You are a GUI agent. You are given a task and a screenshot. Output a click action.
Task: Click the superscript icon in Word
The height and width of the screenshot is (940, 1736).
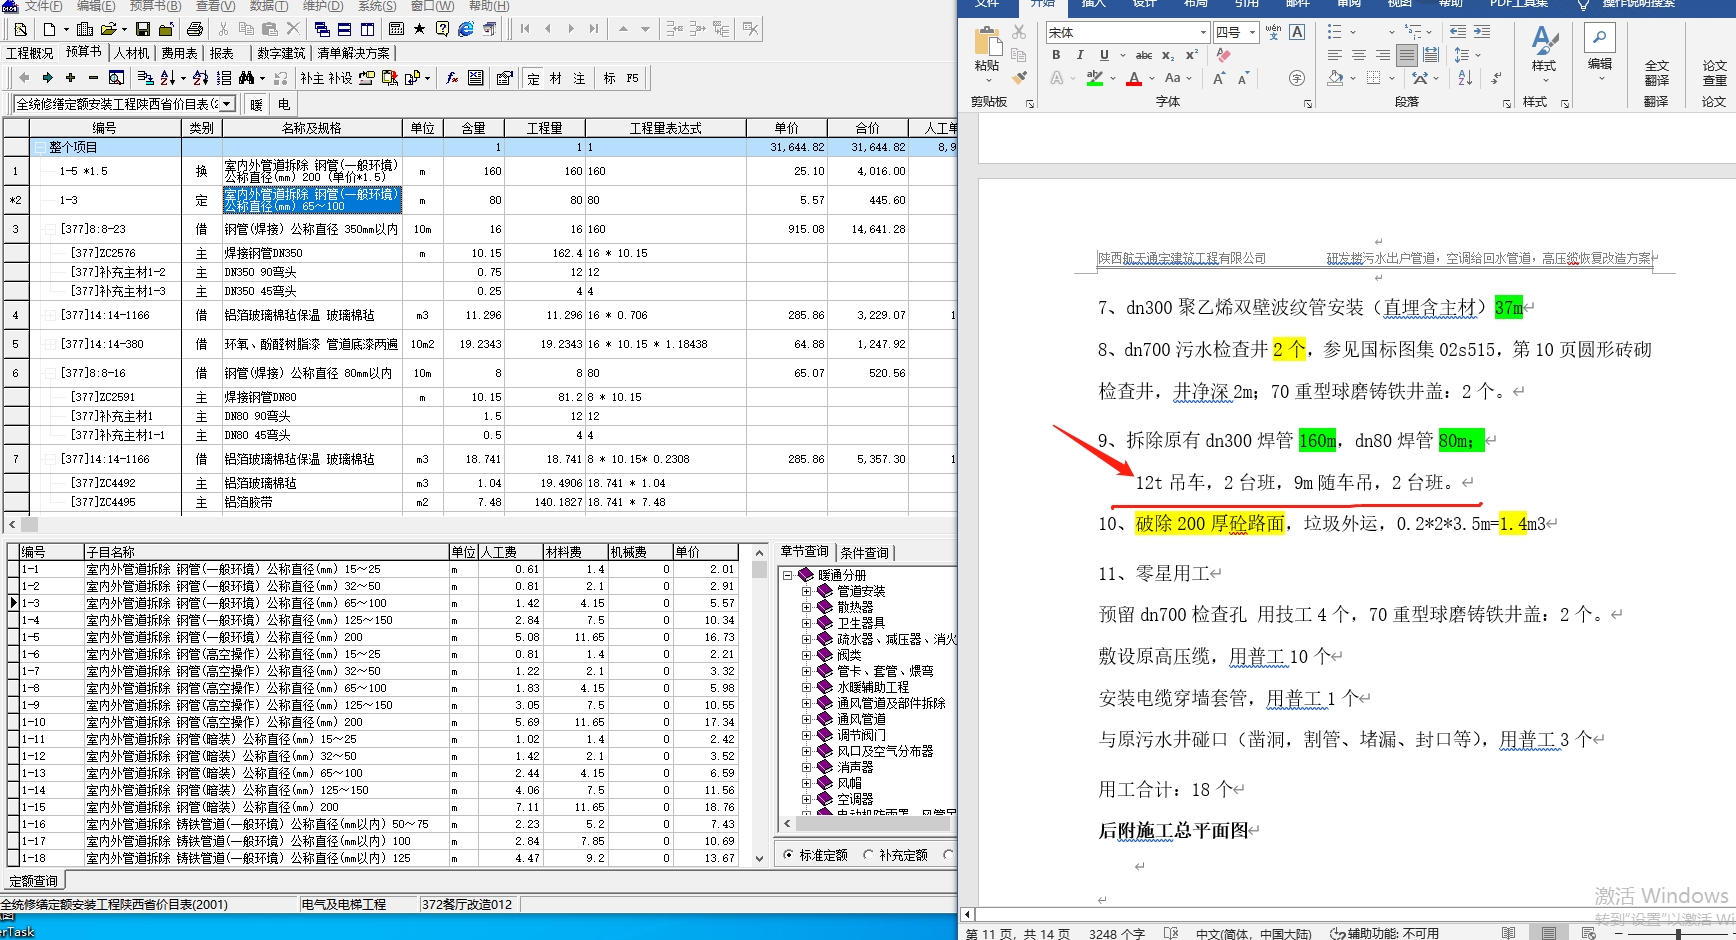coord(1192,55)
